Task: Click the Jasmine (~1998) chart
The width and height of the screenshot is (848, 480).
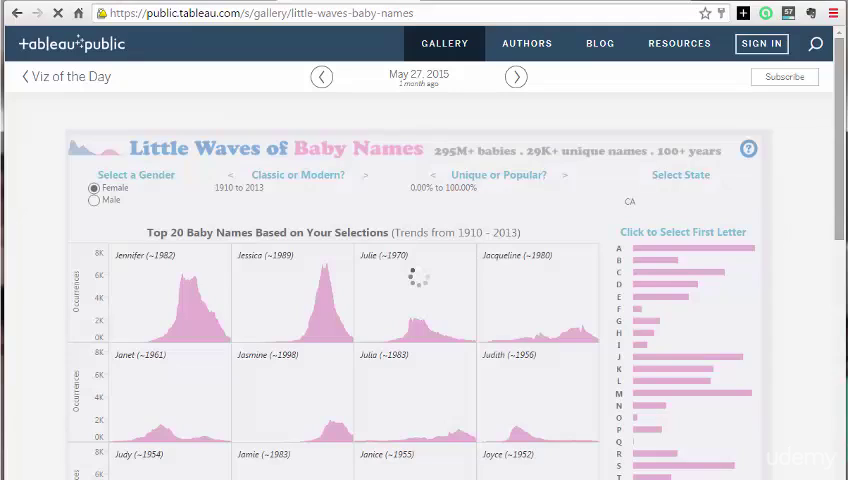Action: click(293, 393)
